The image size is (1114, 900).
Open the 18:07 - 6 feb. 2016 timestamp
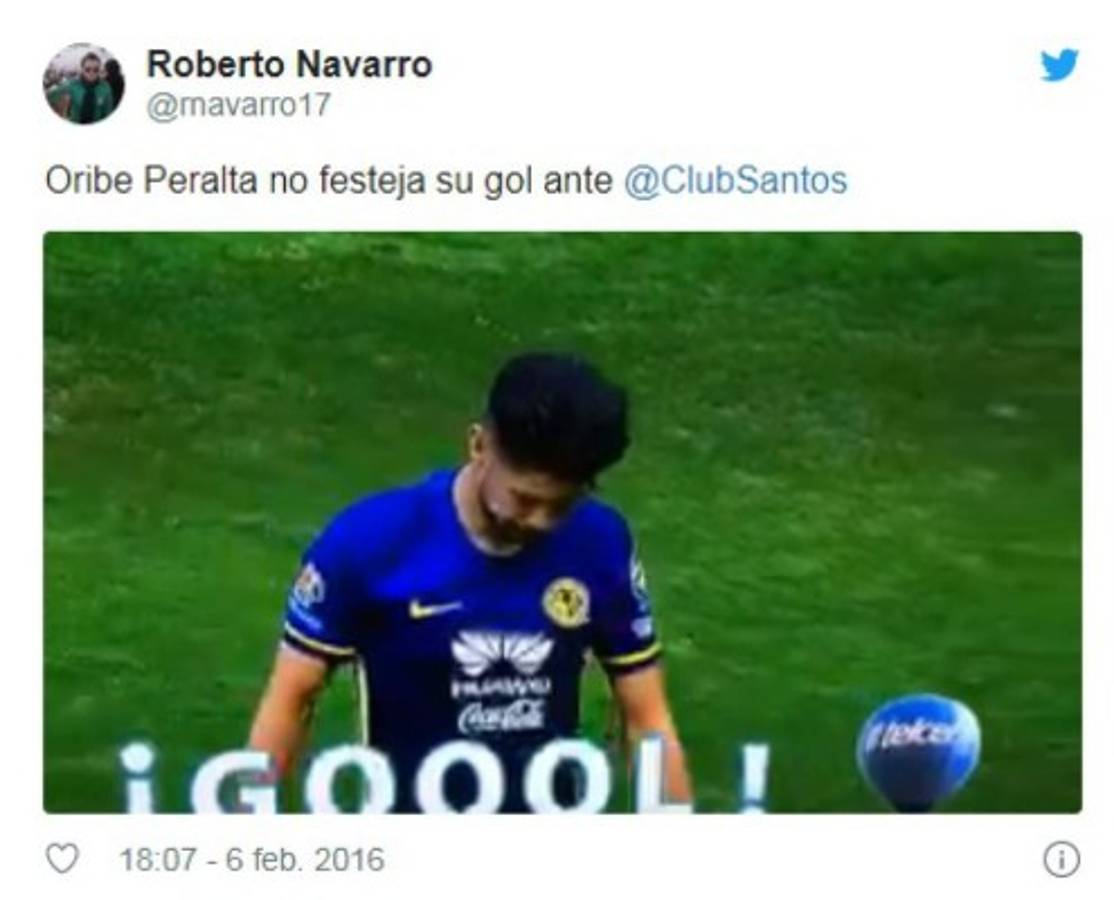[252, 860]
